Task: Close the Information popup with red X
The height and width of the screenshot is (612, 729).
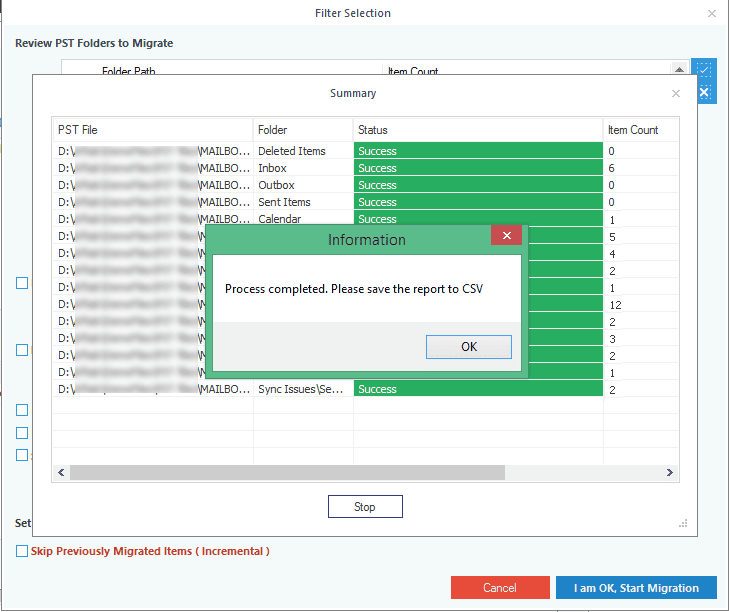Action: click(x=506, y=235)
